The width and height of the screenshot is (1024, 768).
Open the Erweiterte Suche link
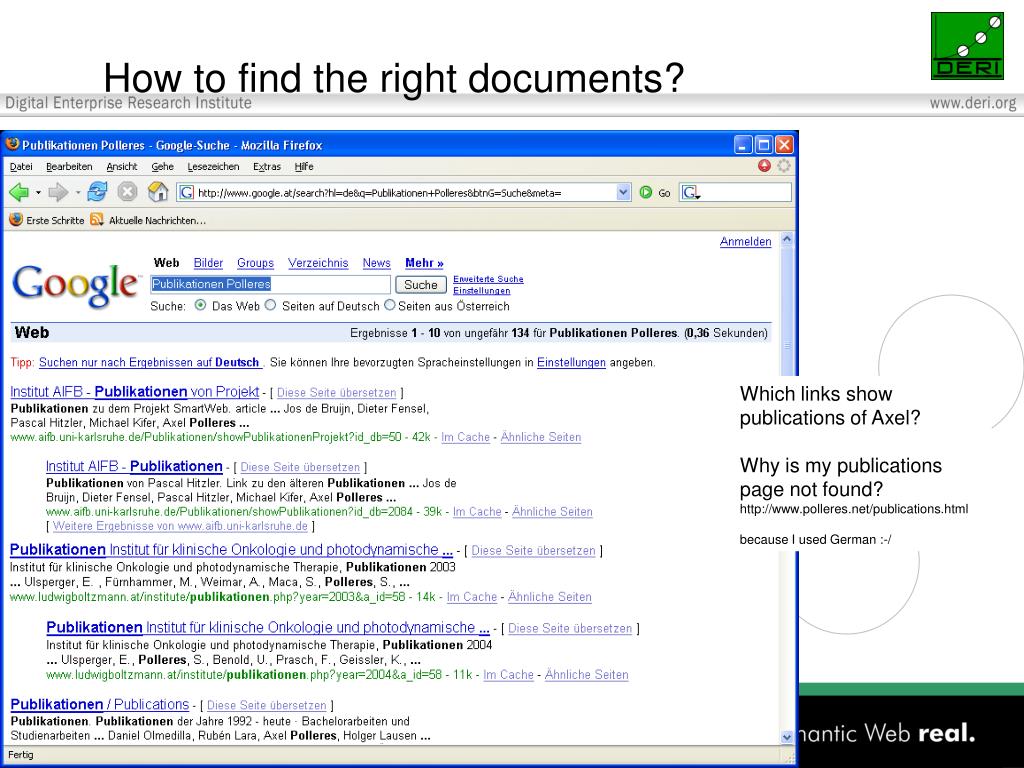488,279
